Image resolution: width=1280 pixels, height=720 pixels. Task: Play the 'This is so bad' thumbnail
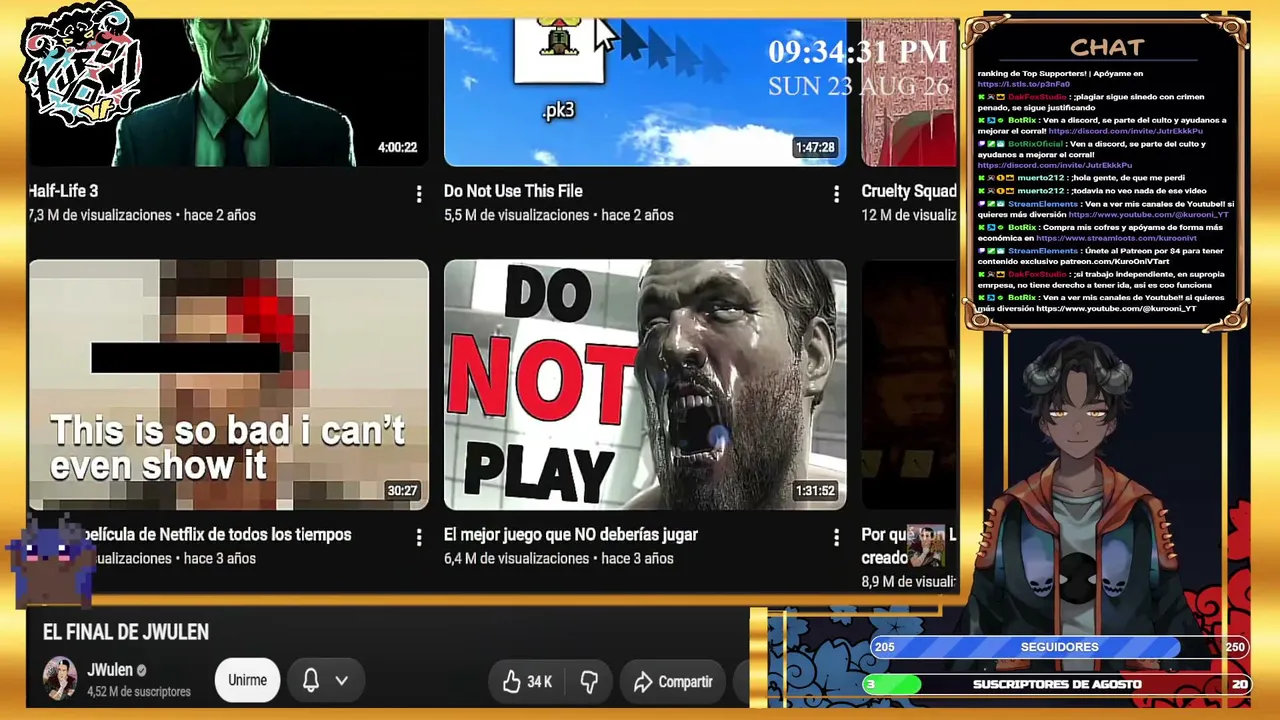coord(228,385)
